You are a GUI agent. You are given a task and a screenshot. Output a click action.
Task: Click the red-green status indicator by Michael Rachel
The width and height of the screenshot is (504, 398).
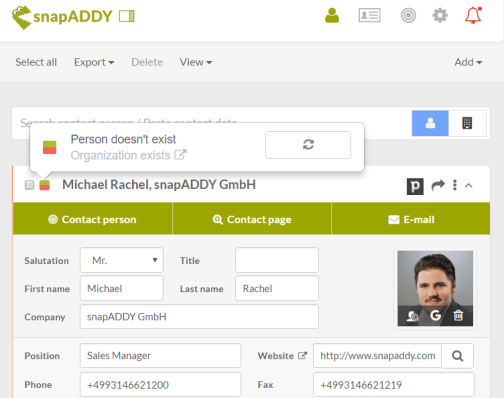point(45,185)
